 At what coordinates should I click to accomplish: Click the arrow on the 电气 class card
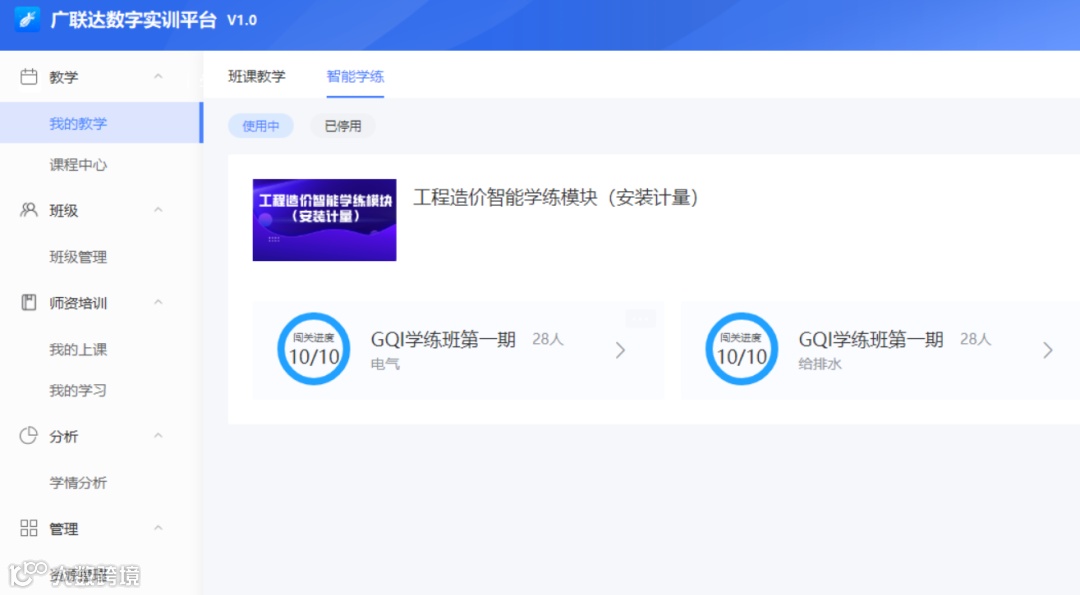(621, 351)
